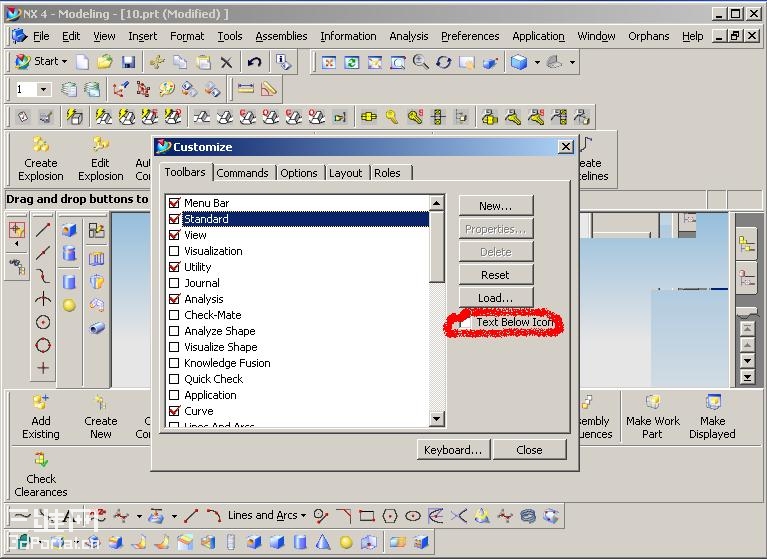
Task: Open a part using the Open folder icon
Action: click(105, 62)
